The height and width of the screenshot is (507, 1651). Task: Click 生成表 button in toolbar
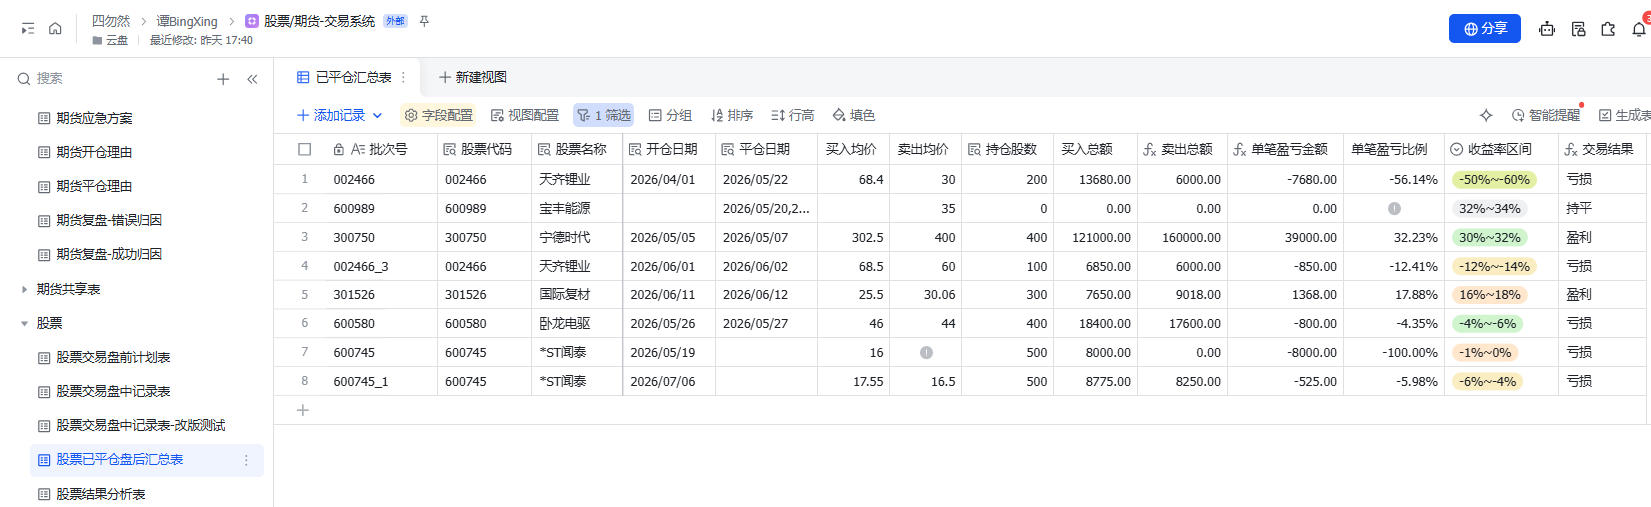[1624, 115]
